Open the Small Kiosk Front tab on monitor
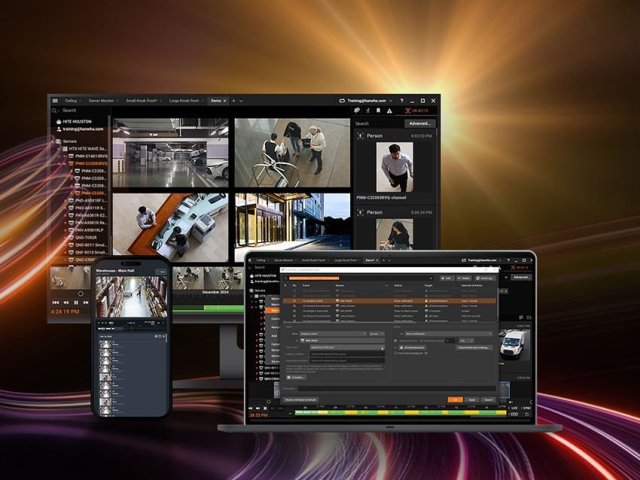This screenshot has width=640, height=480. point(141,100)
